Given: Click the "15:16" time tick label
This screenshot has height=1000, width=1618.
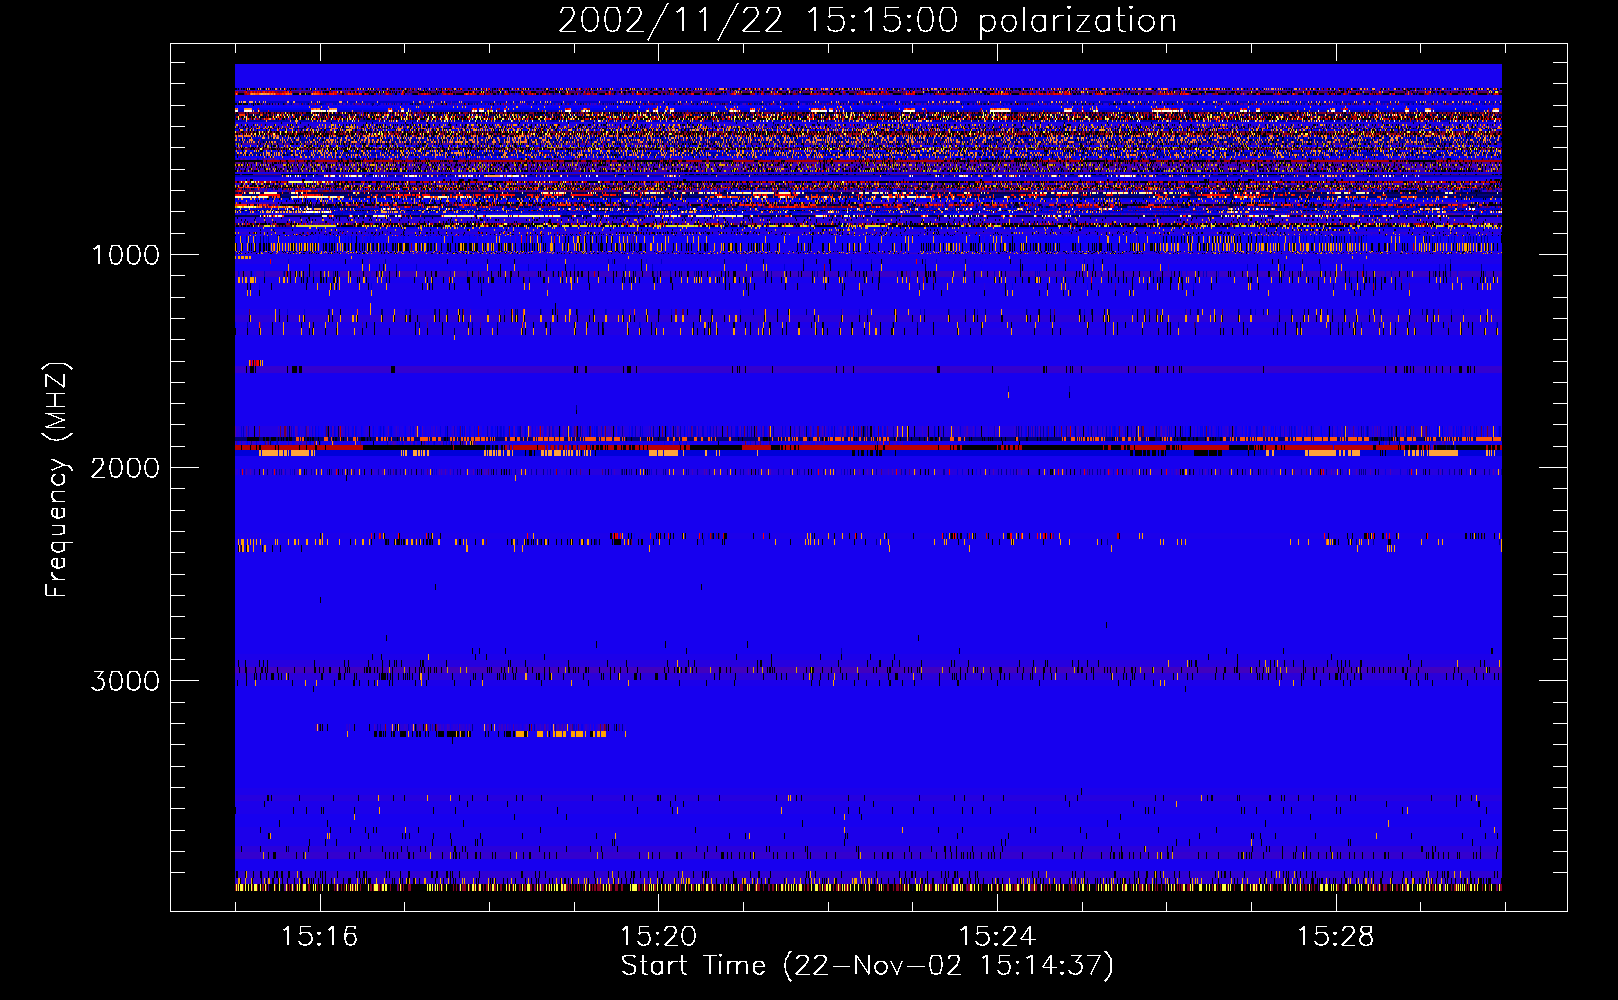Looking at the screenshot, I should click(319, 937).
